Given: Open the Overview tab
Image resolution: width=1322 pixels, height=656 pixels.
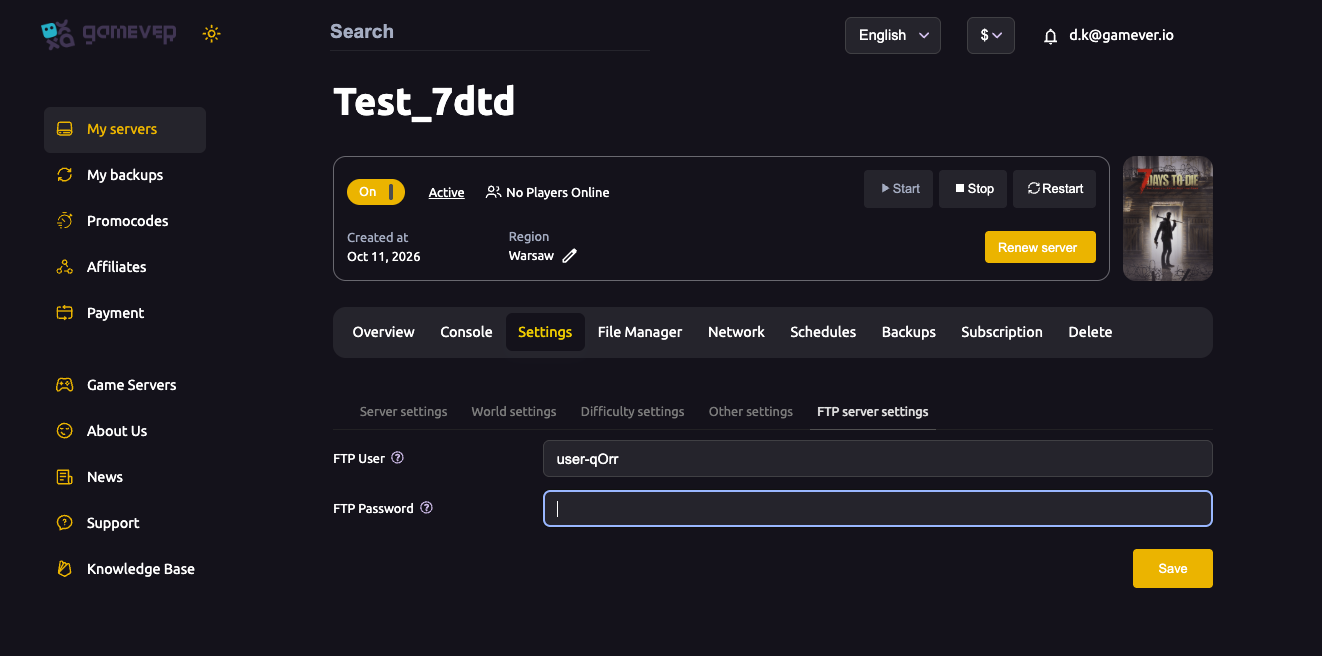Looking at the screenshot, I should (x=383, y=332).
